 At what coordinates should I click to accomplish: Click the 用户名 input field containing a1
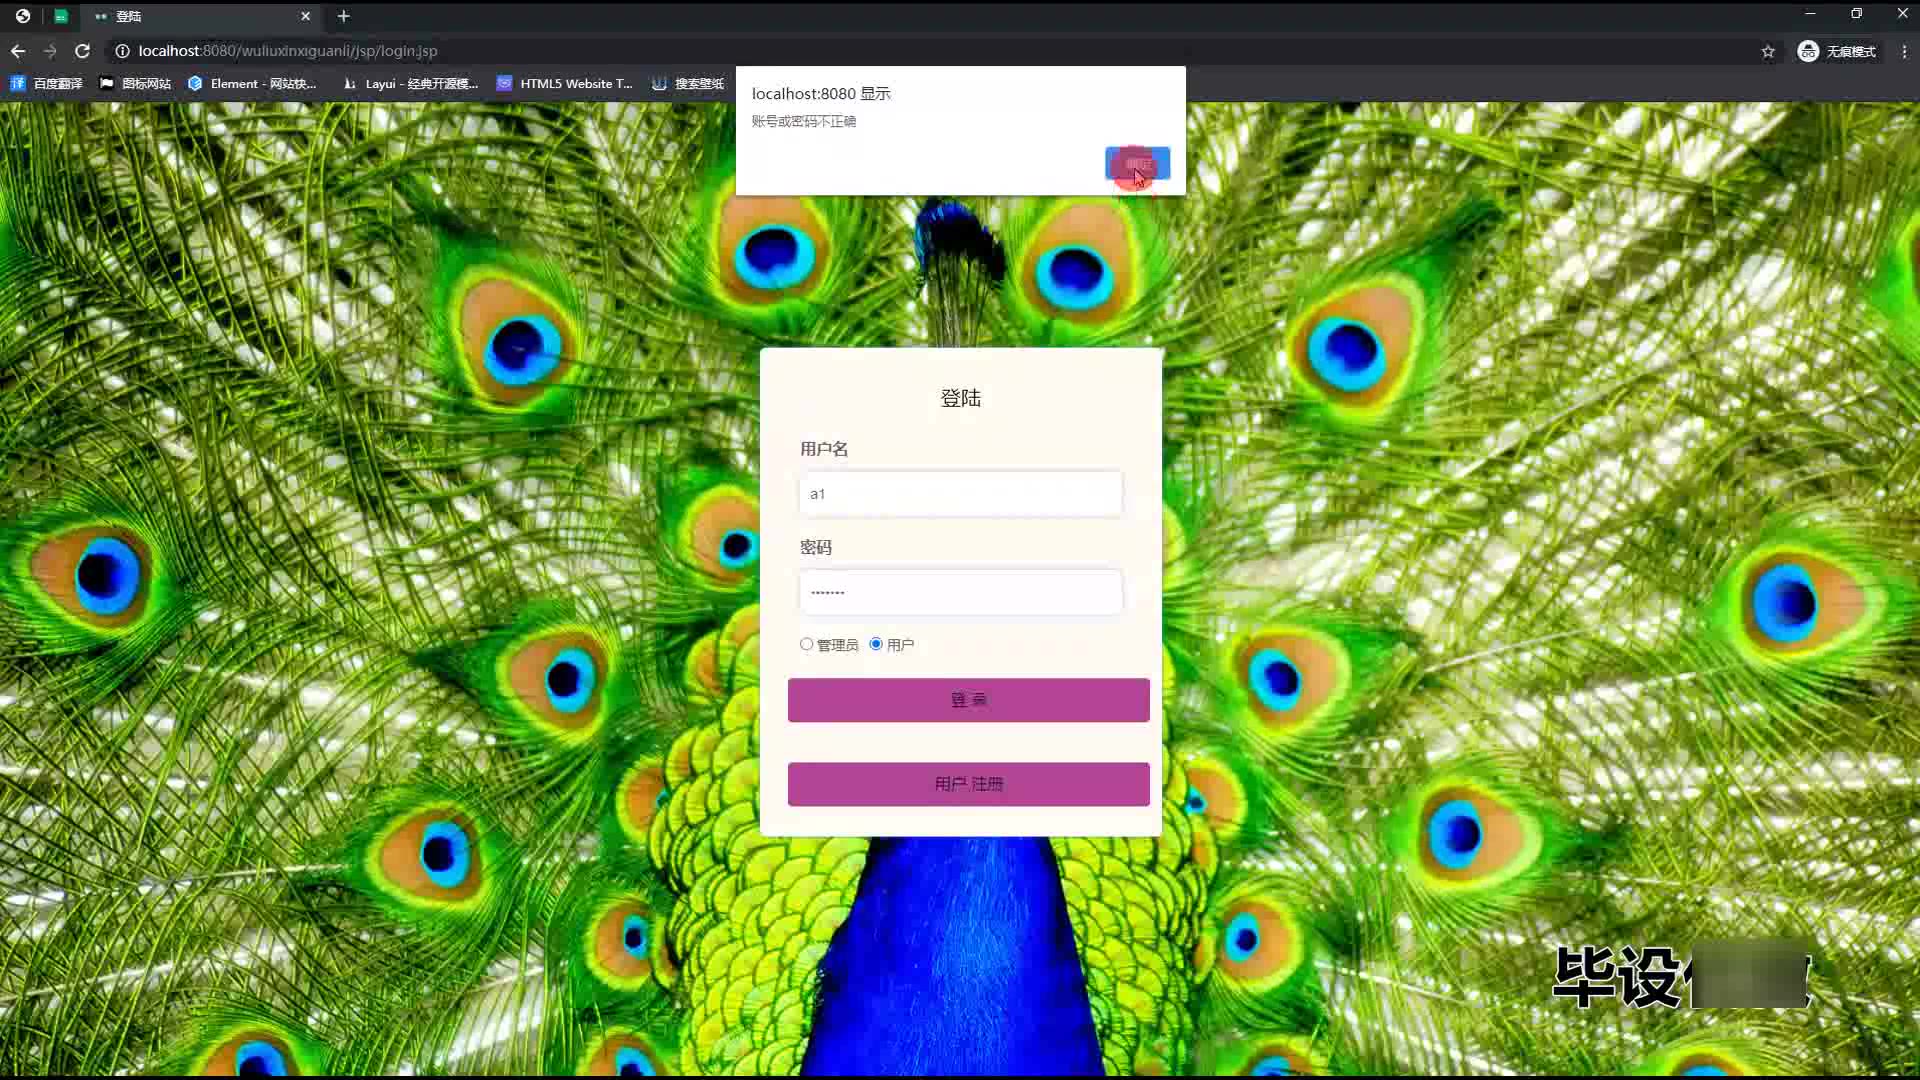click(x=960, y=494)
